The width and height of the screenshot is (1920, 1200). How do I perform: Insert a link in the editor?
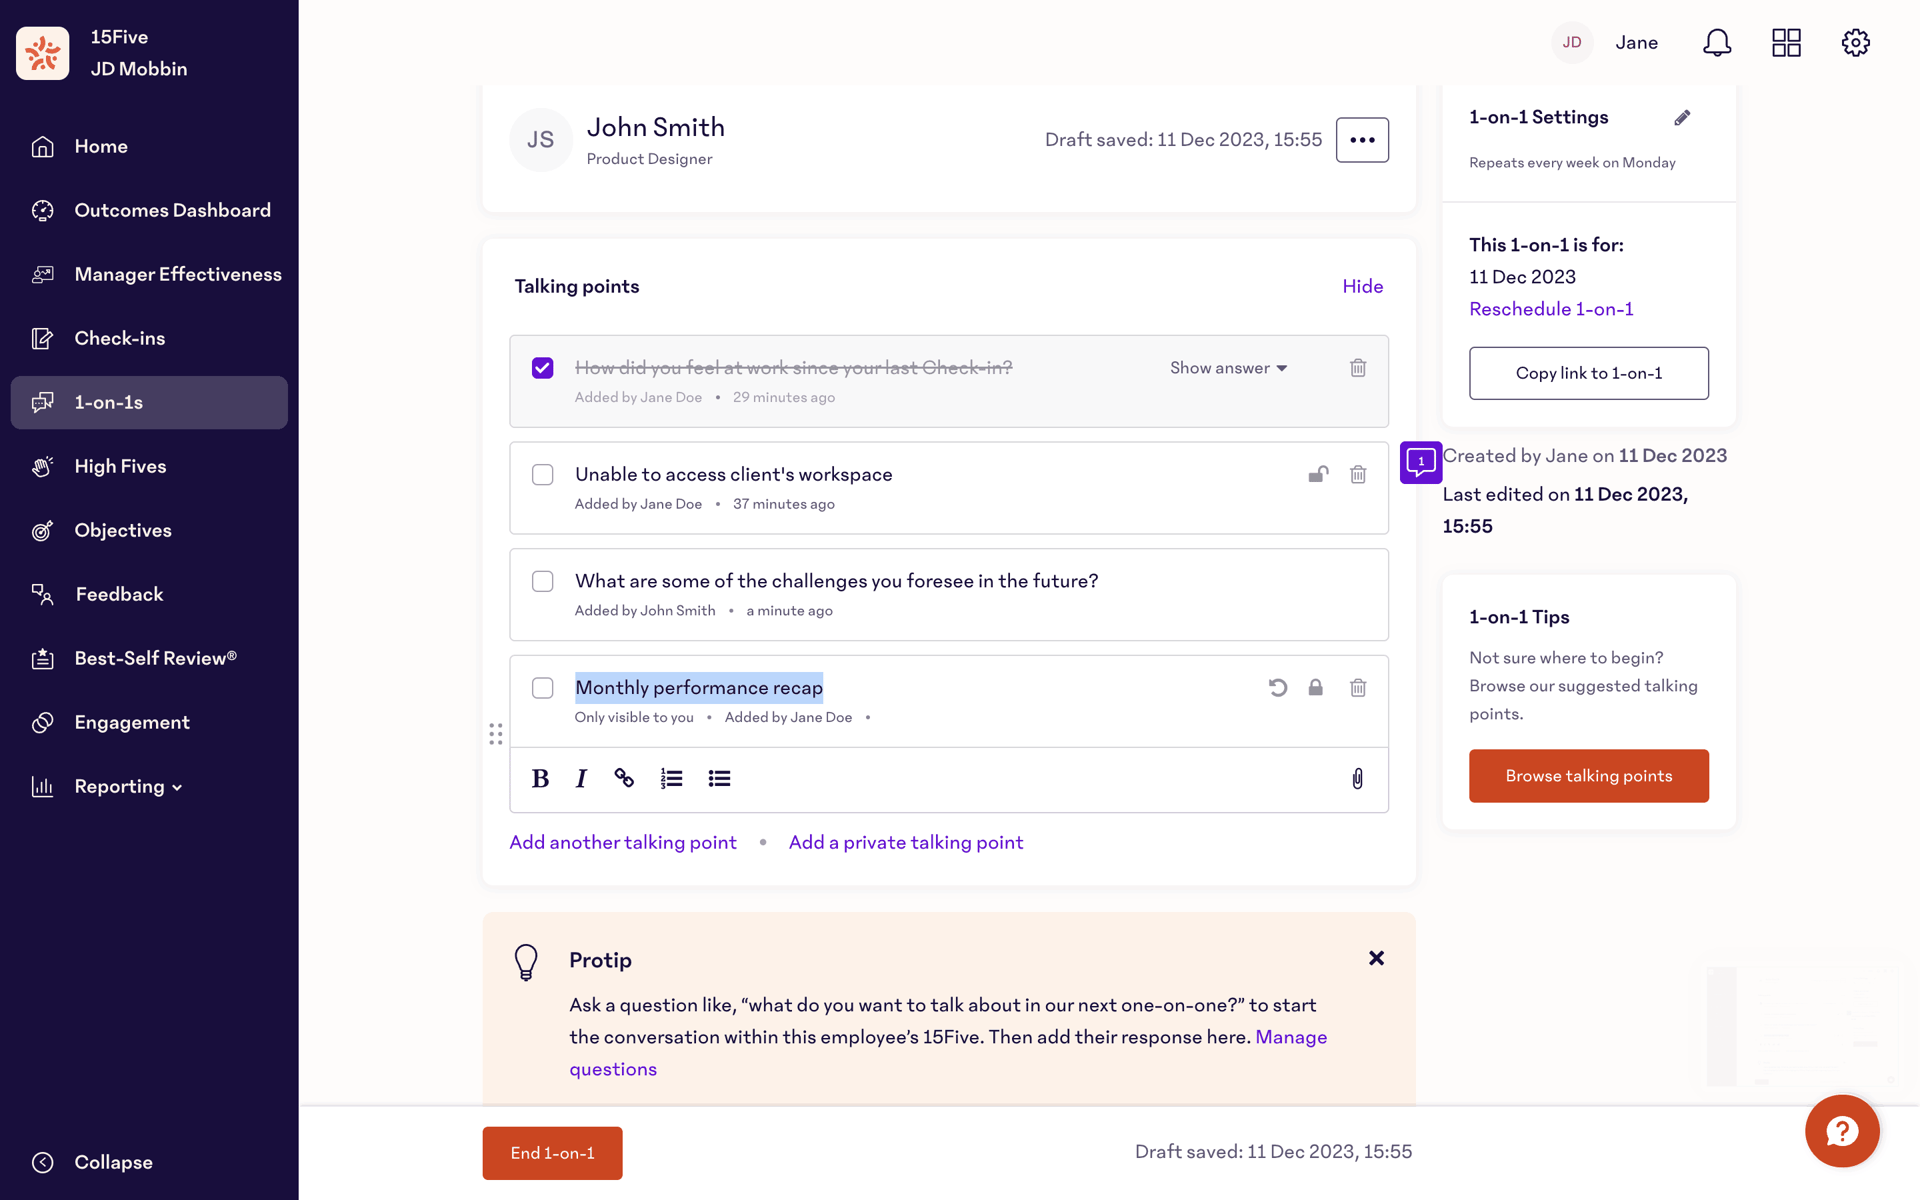pyautogui.click(x=624, y=778)
